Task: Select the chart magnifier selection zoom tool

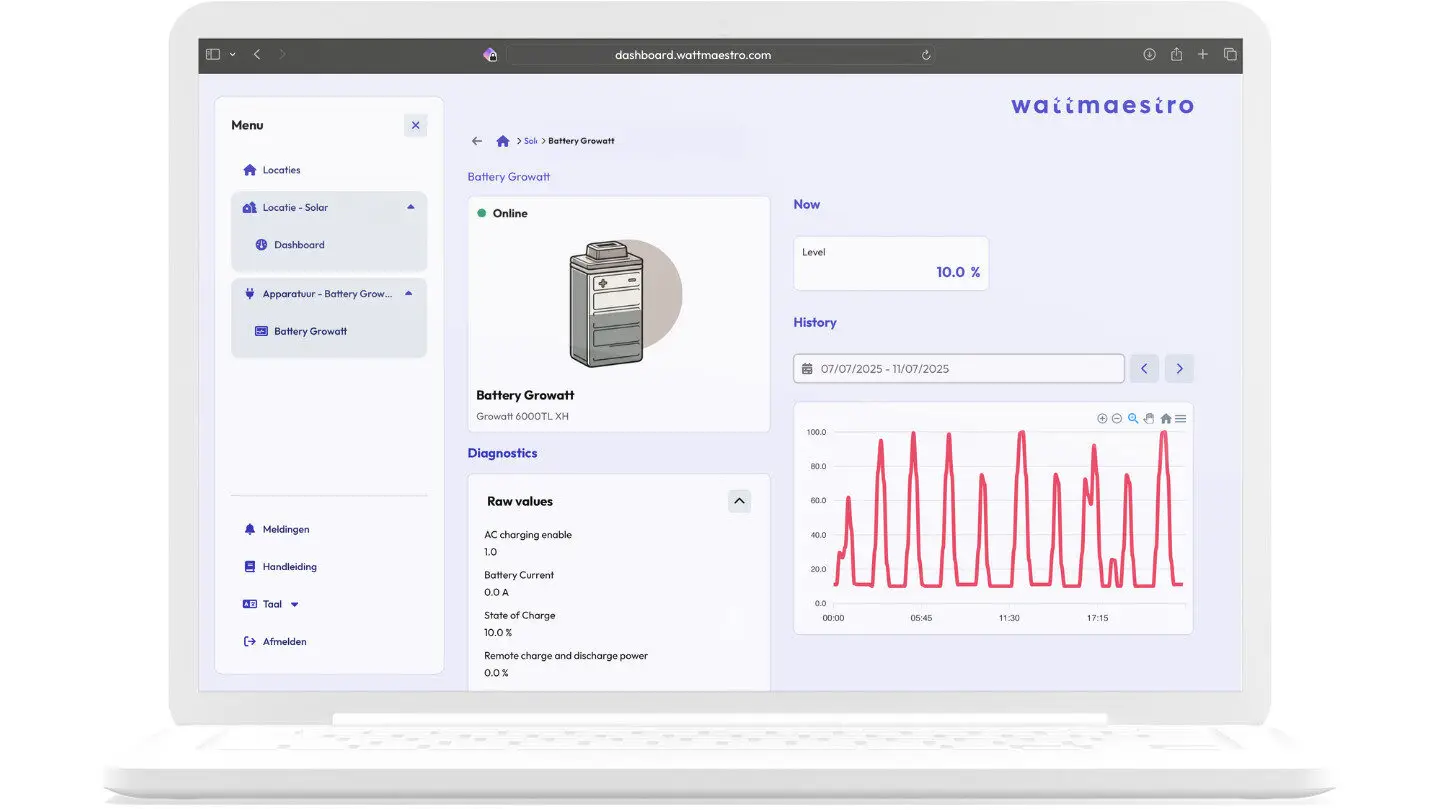Action: tap(1133, 419)
